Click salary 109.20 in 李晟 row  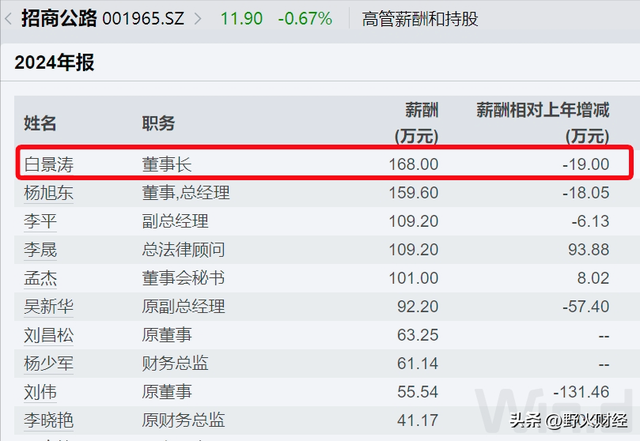click(413, 250)
